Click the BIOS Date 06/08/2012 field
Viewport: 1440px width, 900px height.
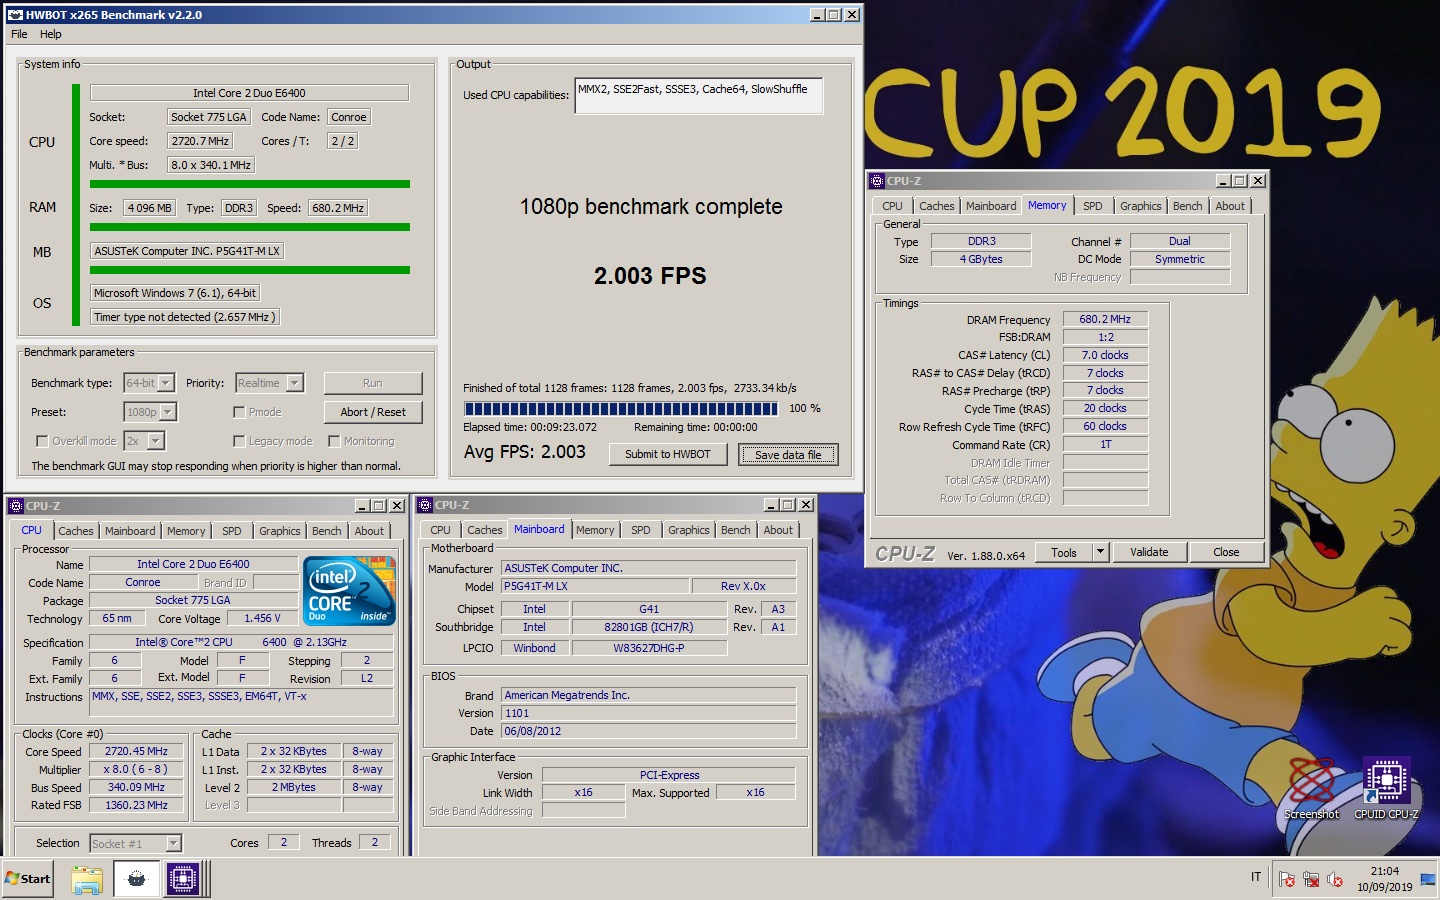(x=649, y=731)
